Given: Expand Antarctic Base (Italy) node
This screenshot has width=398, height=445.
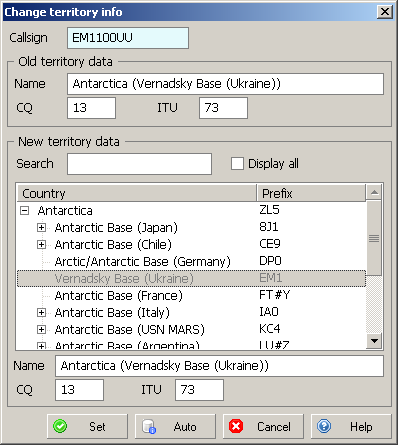Looking at the screenshot, I should point(41,313).
